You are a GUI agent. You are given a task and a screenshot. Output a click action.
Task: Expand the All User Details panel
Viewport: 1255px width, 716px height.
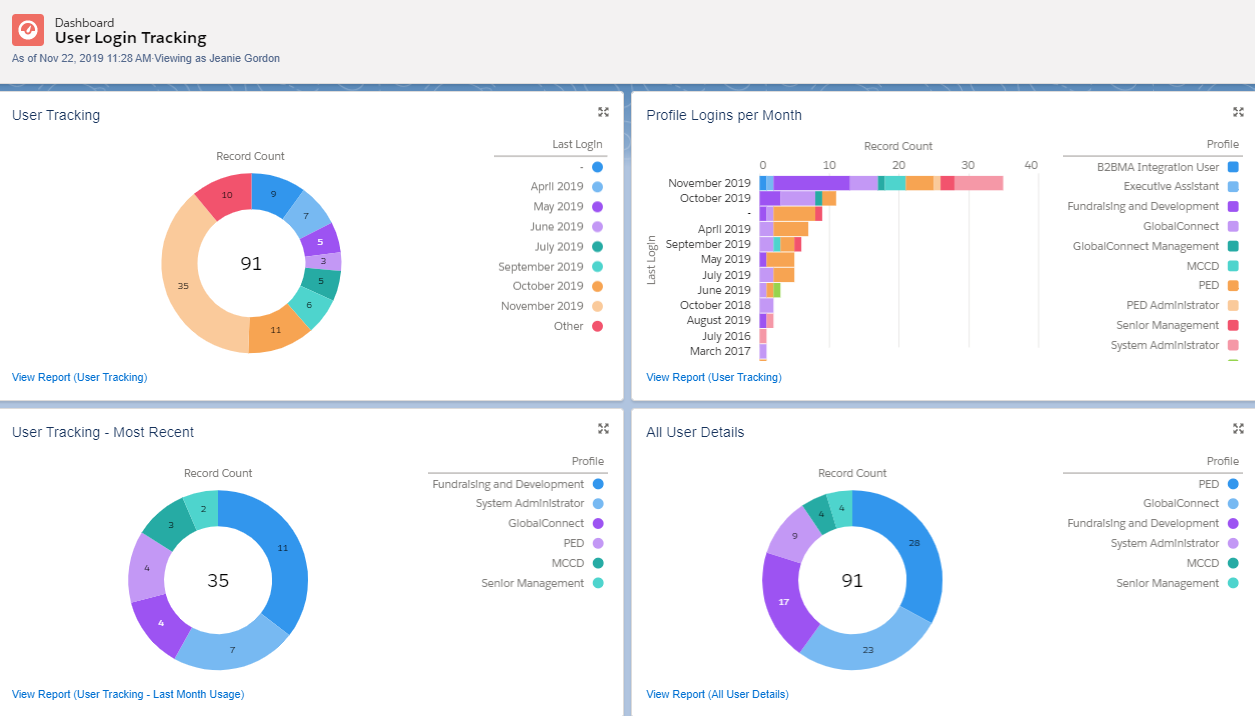pos(1238,428)
